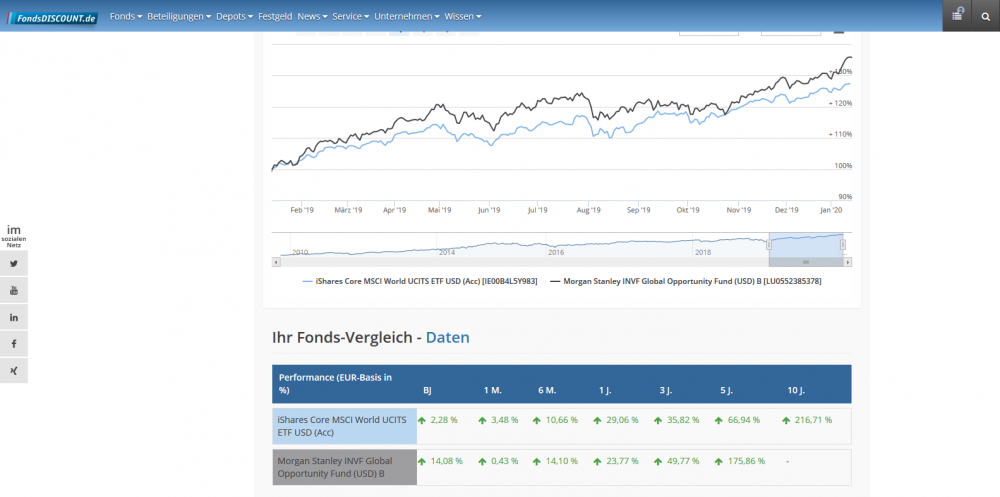Click the iShares 3,48 % value
Image resolution: width=1000 pixels, height=497 pixels.
click(x=504, y=420)
